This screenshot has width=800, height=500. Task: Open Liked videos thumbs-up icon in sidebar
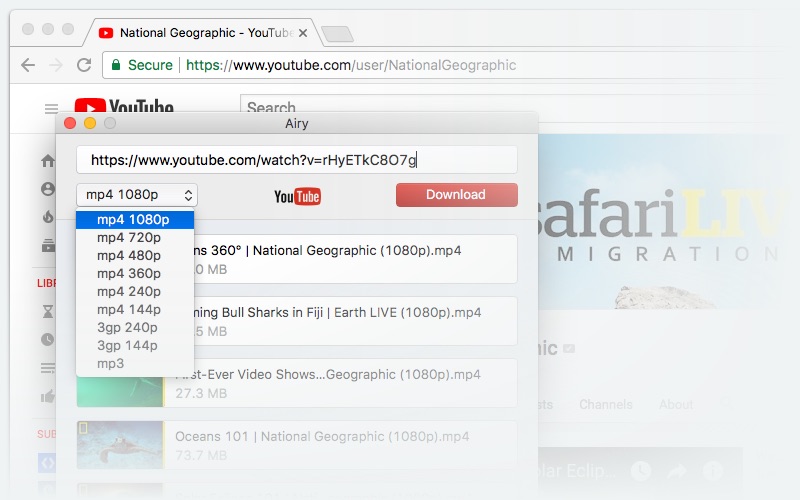pos(48,396)
